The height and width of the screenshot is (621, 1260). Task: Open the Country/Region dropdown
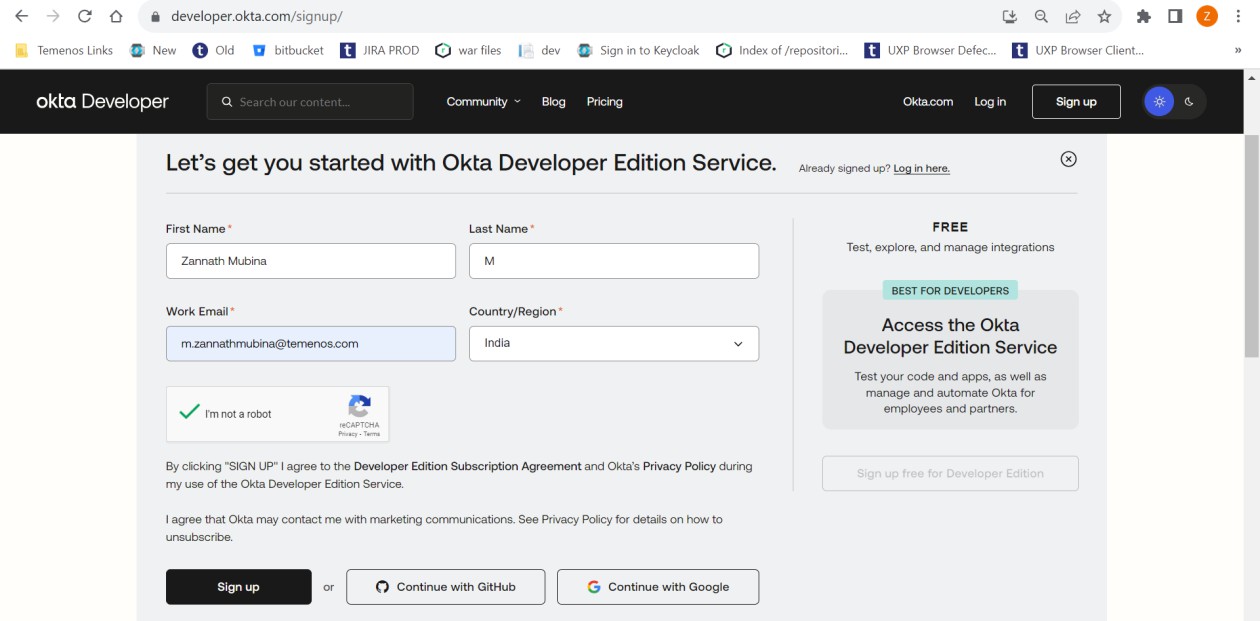tap(613, 344)
